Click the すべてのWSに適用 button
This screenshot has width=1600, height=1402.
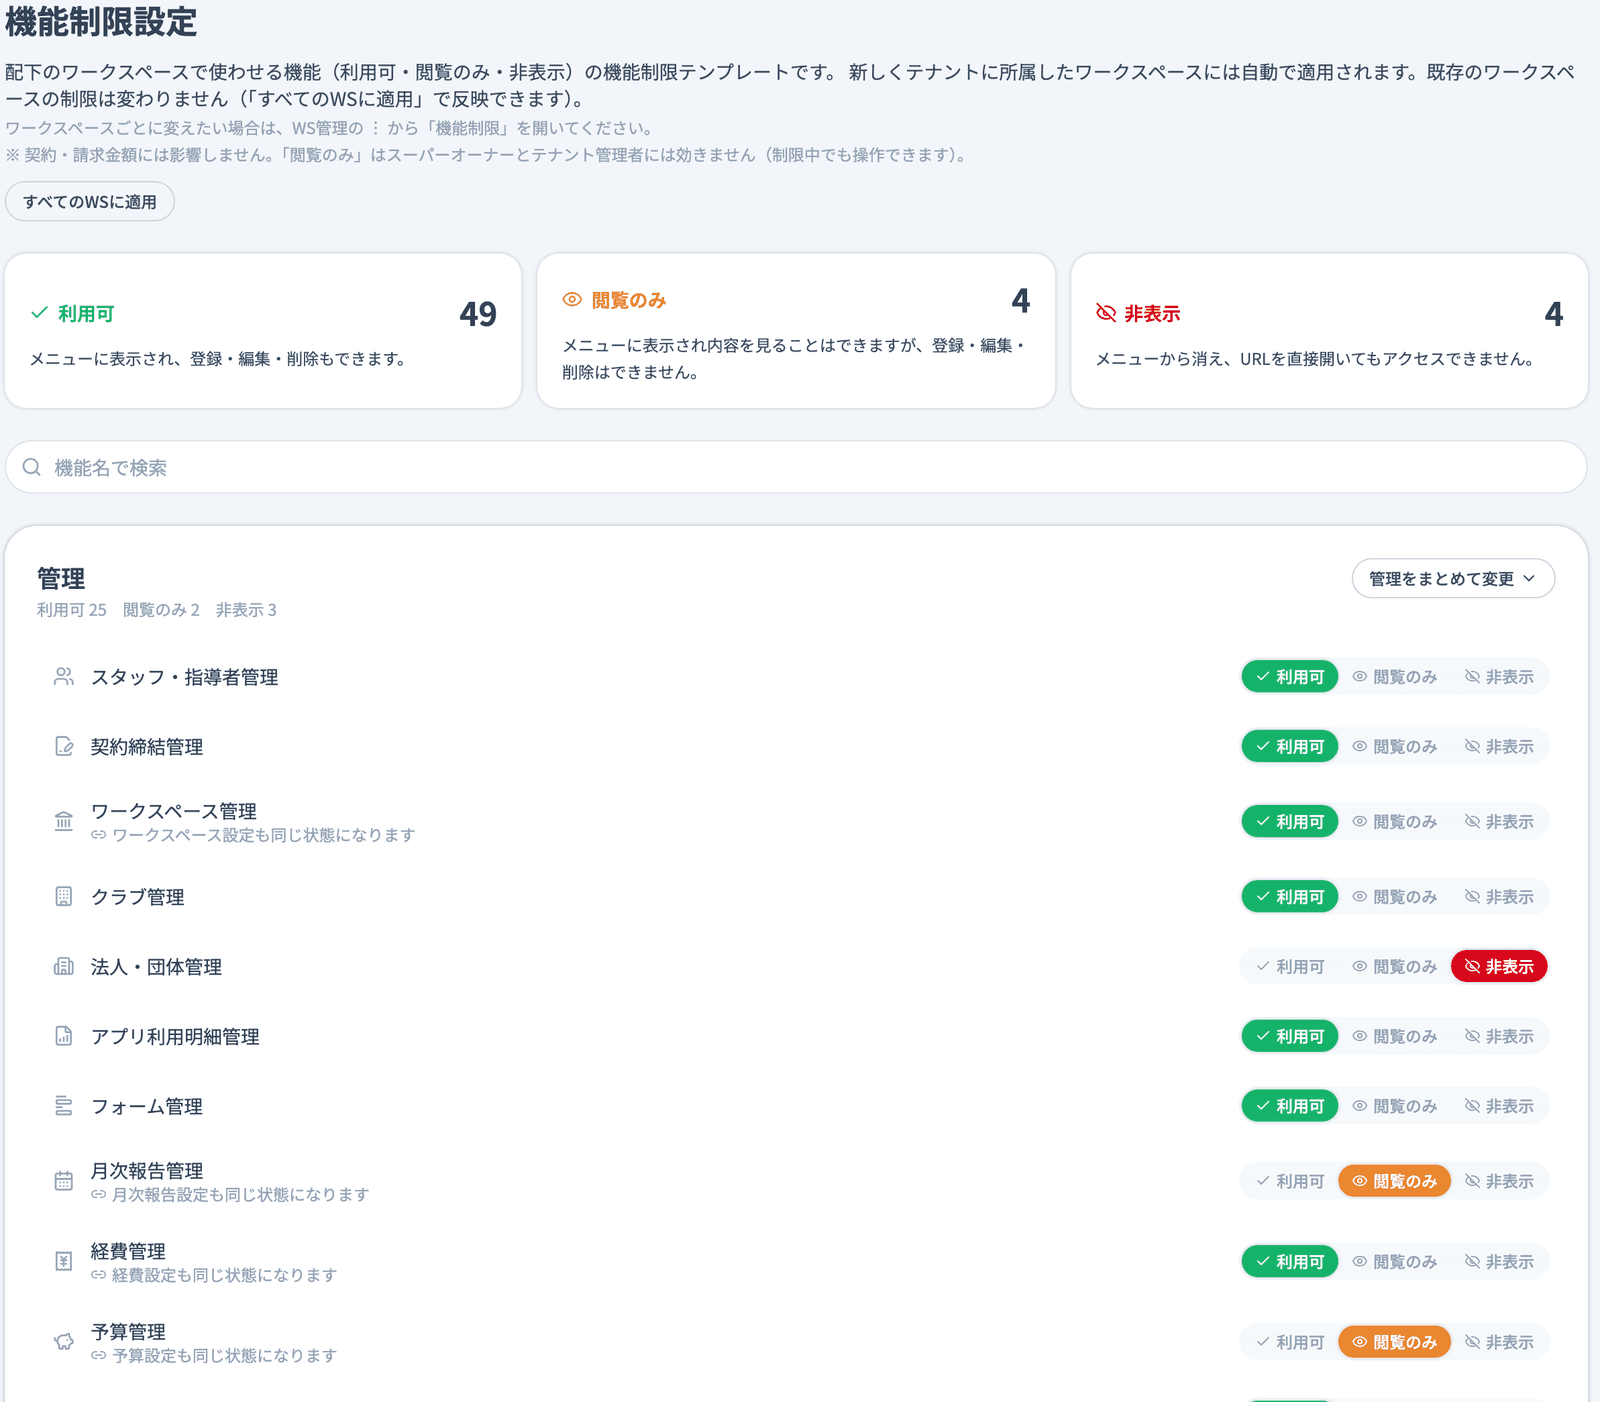pyautogui.click(x=90, y=202)
